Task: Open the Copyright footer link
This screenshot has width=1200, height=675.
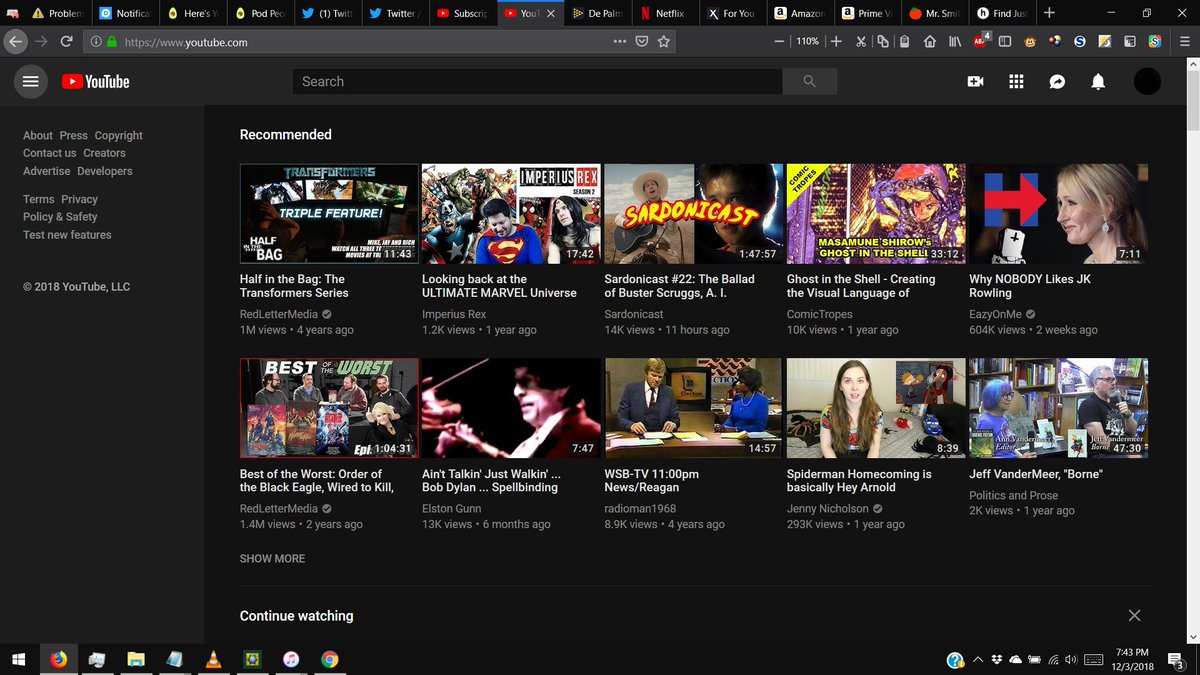Action: (119, 135)
